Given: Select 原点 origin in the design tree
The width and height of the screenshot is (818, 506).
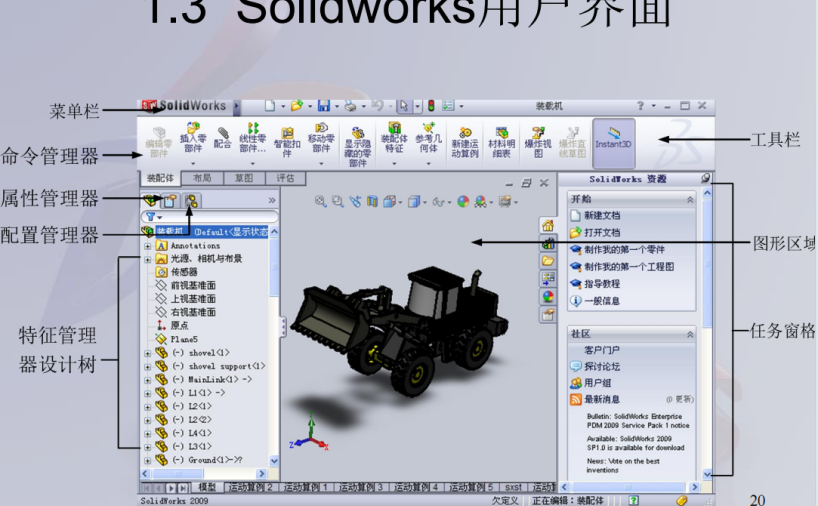Looking at the screenshot, I should pyautogui.click(x=179, y=326).
